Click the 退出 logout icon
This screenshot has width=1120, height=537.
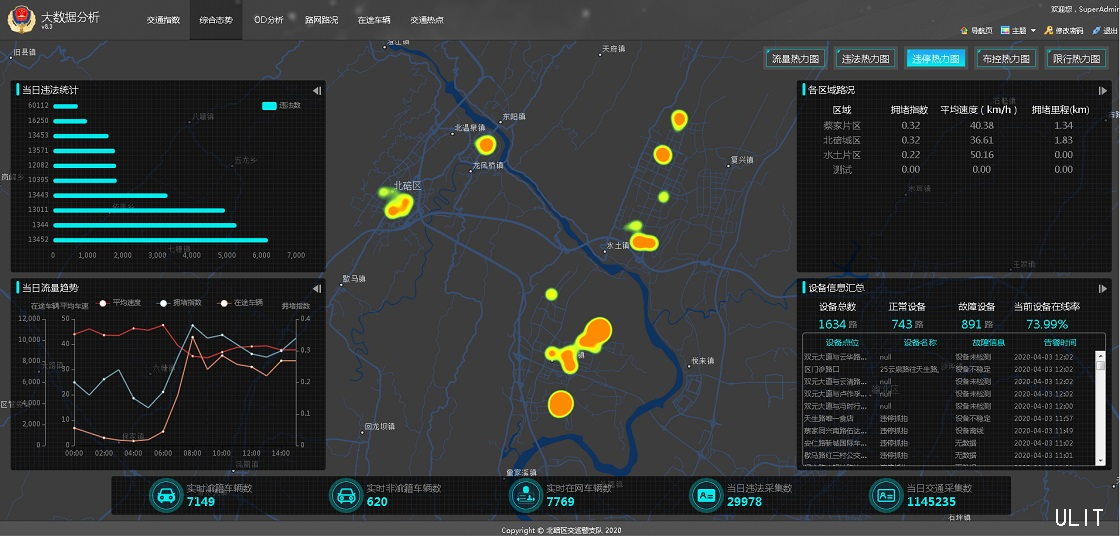[1098, 31]
